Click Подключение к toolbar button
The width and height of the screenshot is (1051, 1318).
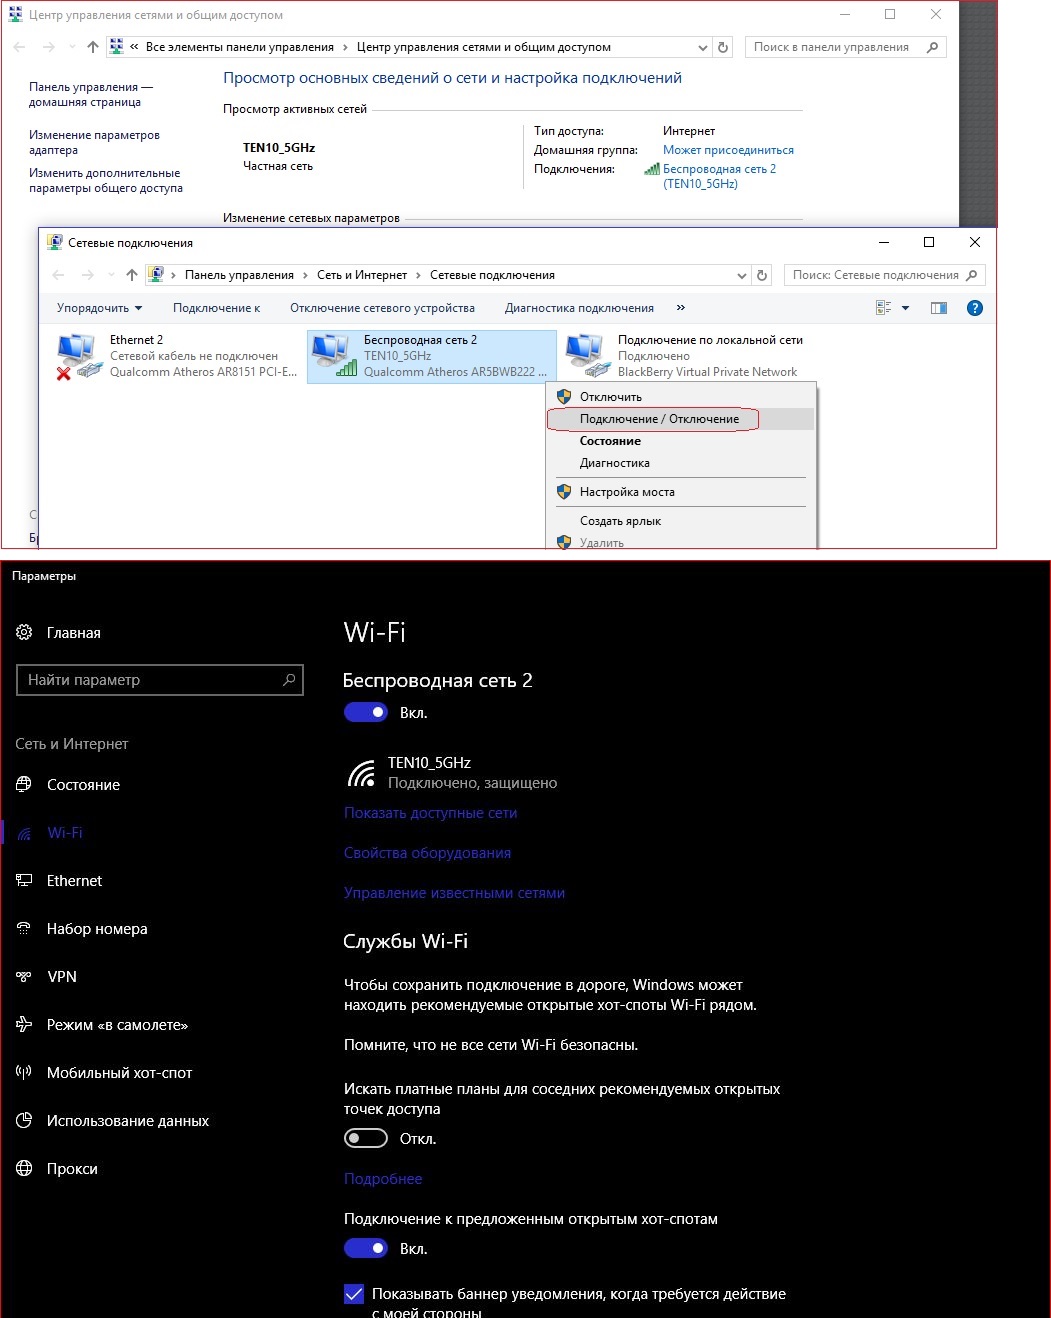click(x=216, y=308)
